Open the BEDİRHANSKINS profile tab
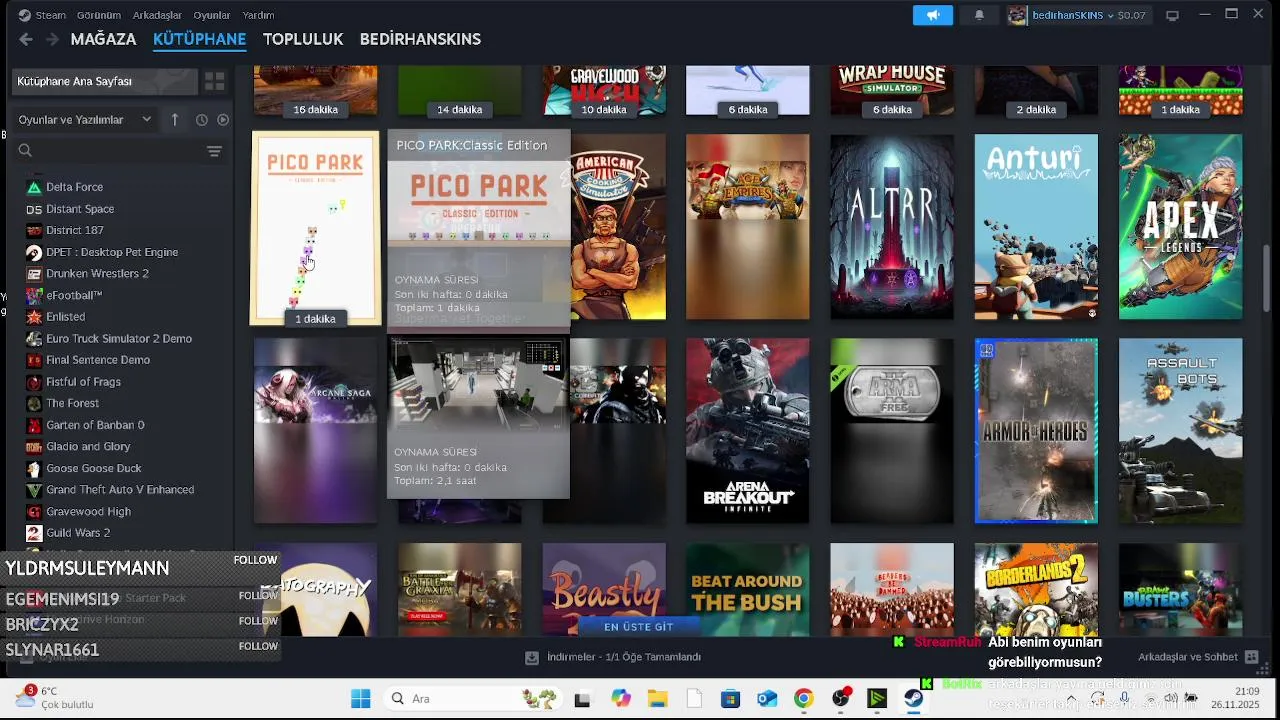 (x=420, y=39)
